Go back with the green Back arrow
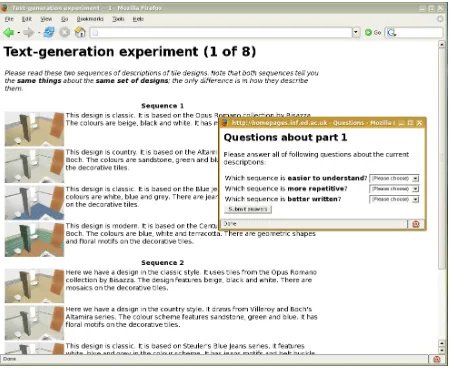The image size is (450, 368). pos(9,33)
